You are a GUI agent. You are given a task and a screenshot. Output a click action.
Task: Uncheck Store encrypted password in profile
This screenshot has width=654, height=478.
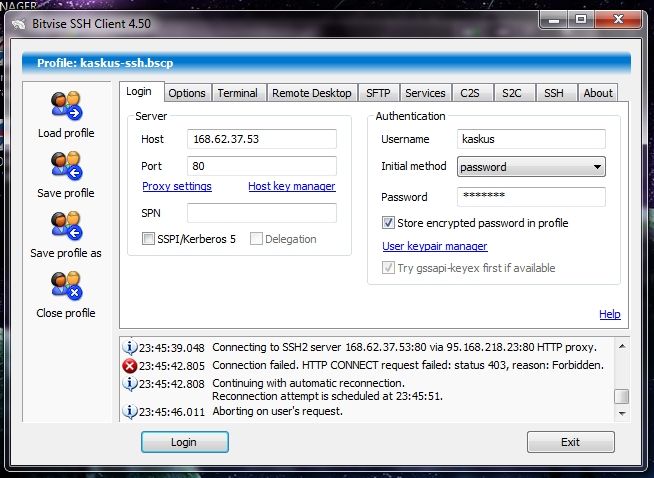tap(388, 223)
